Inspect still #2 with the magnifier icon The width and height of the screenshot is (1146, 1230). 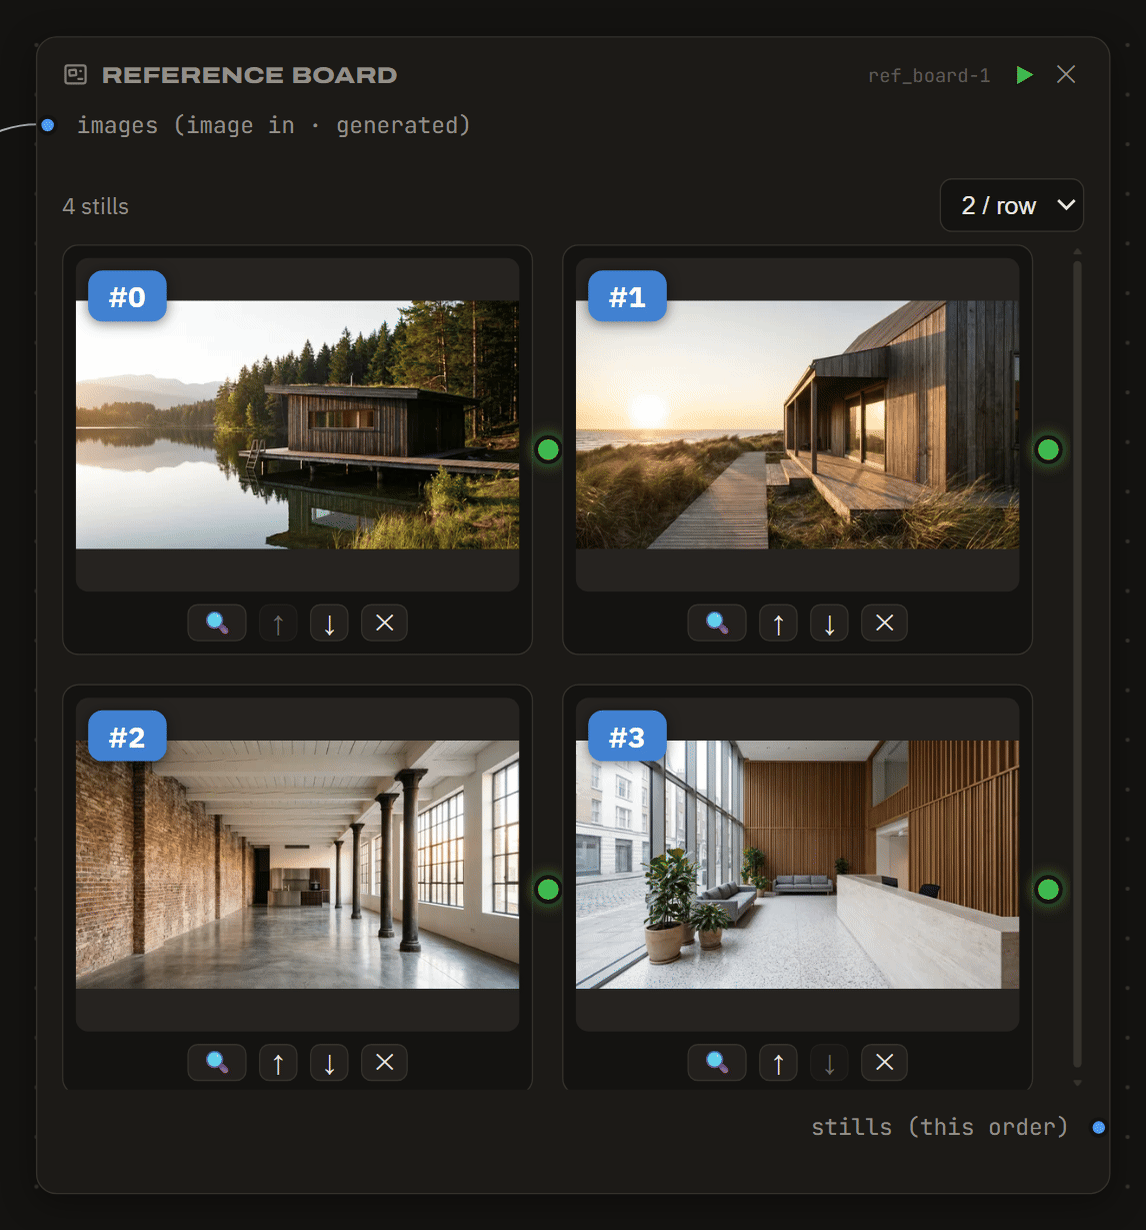217,1063
